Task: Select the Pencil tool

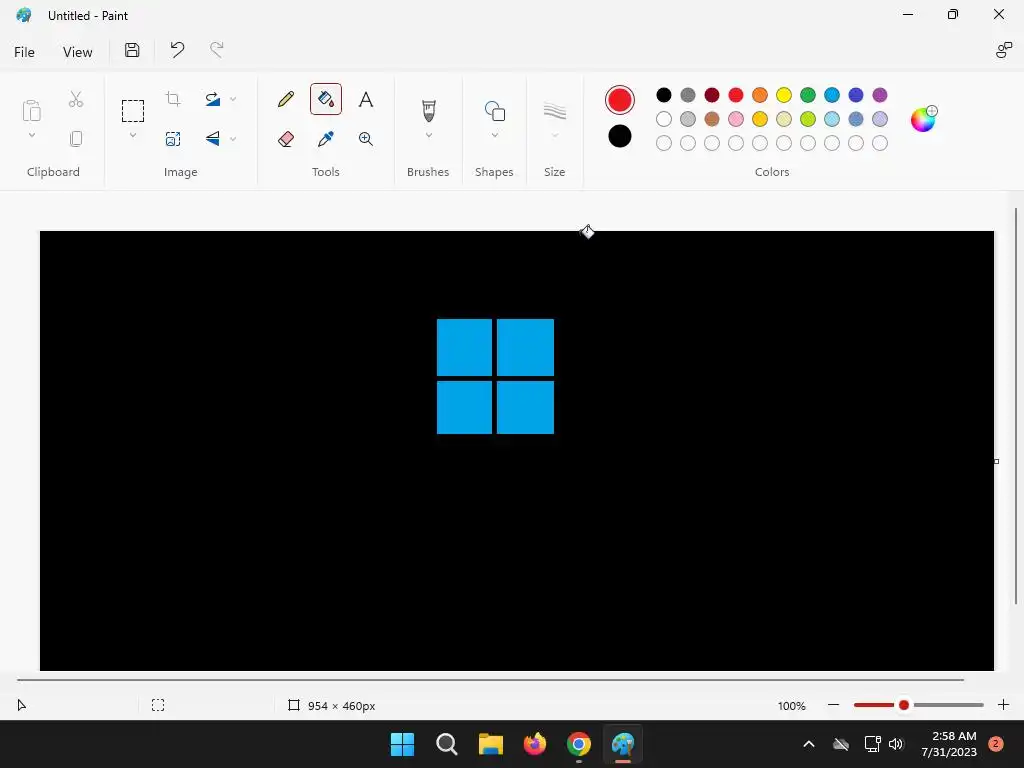Action: click(285, 99)
